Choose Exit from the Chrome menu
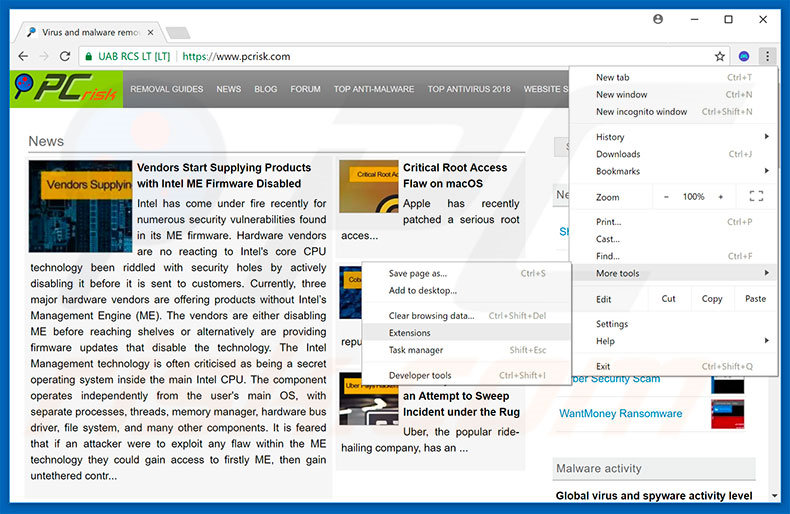Viewport: 790px width, 514px height. click(674, 366)
